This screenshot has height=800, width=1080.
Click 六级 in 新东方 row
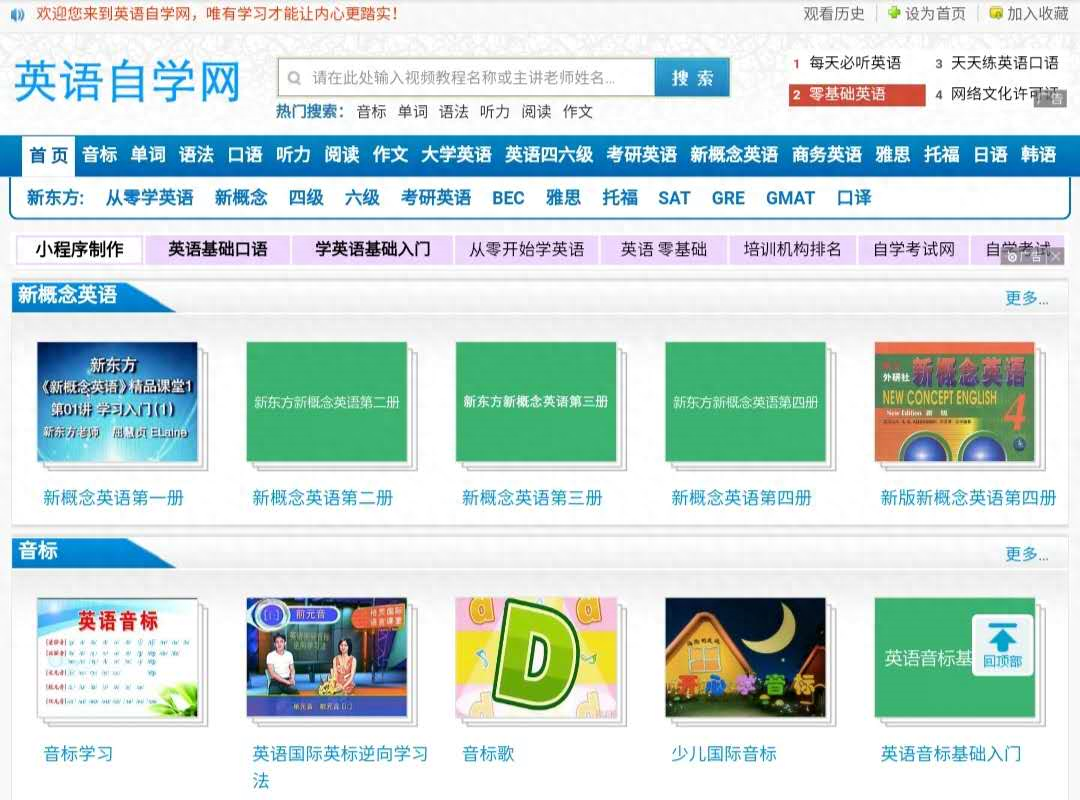click(x=362, y=198)
